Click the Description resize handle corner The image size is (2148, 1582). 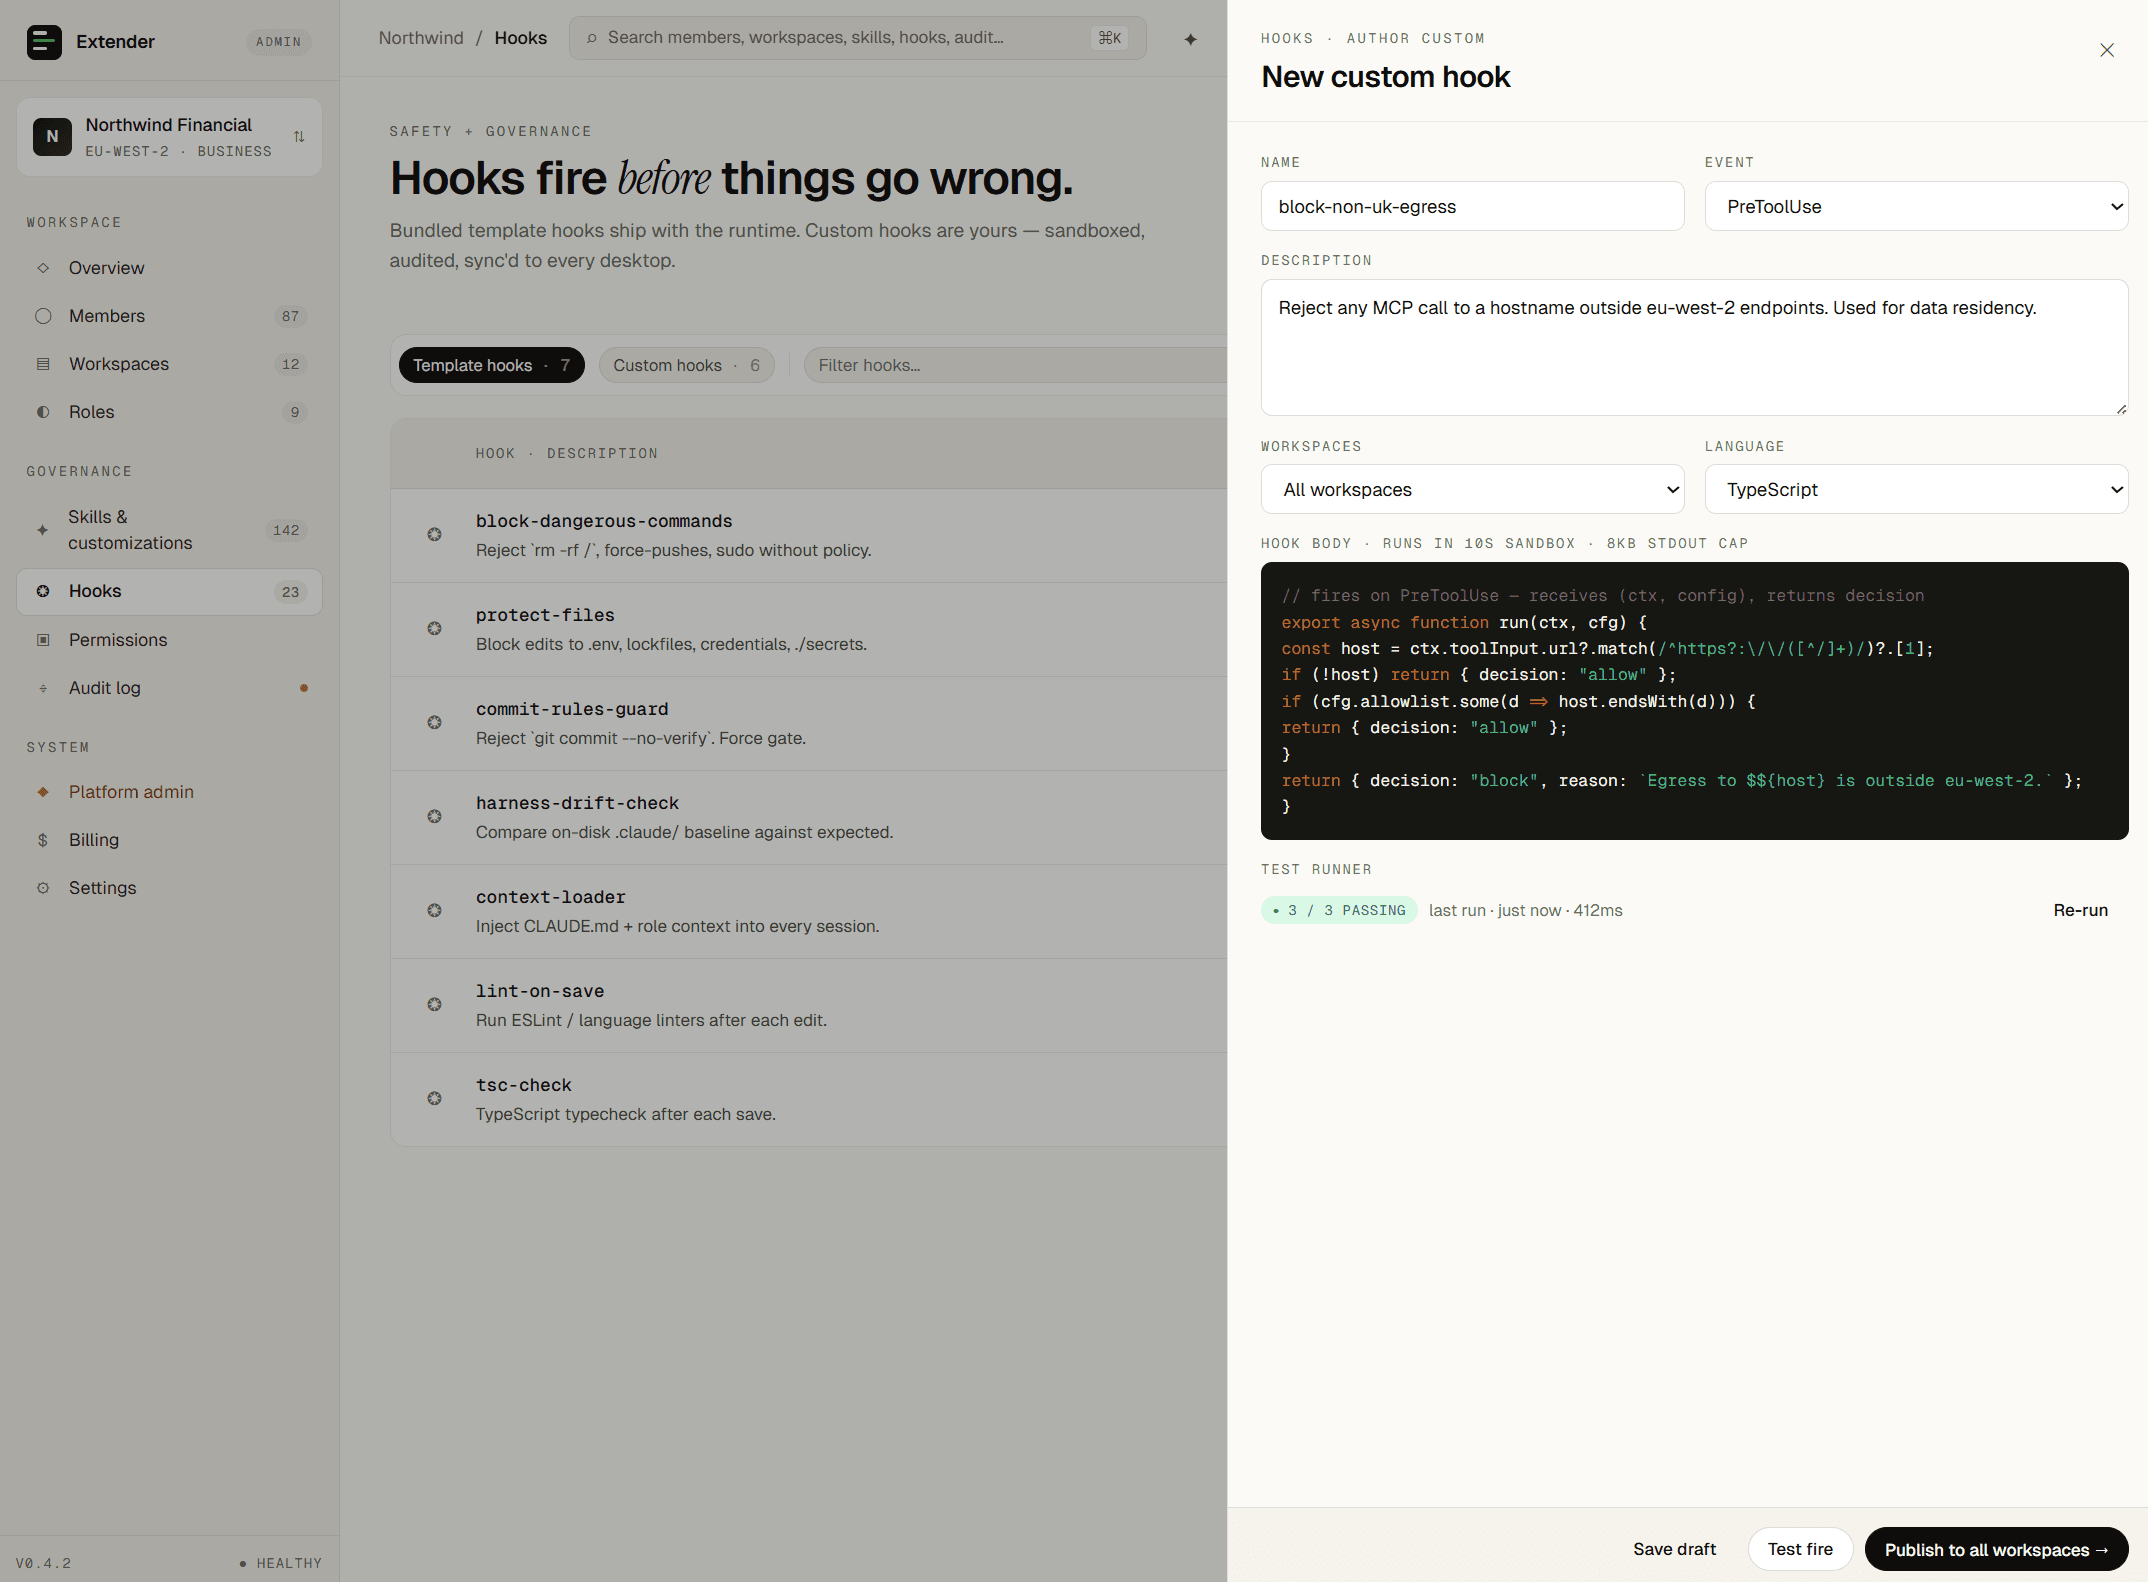coord(2121,408)
